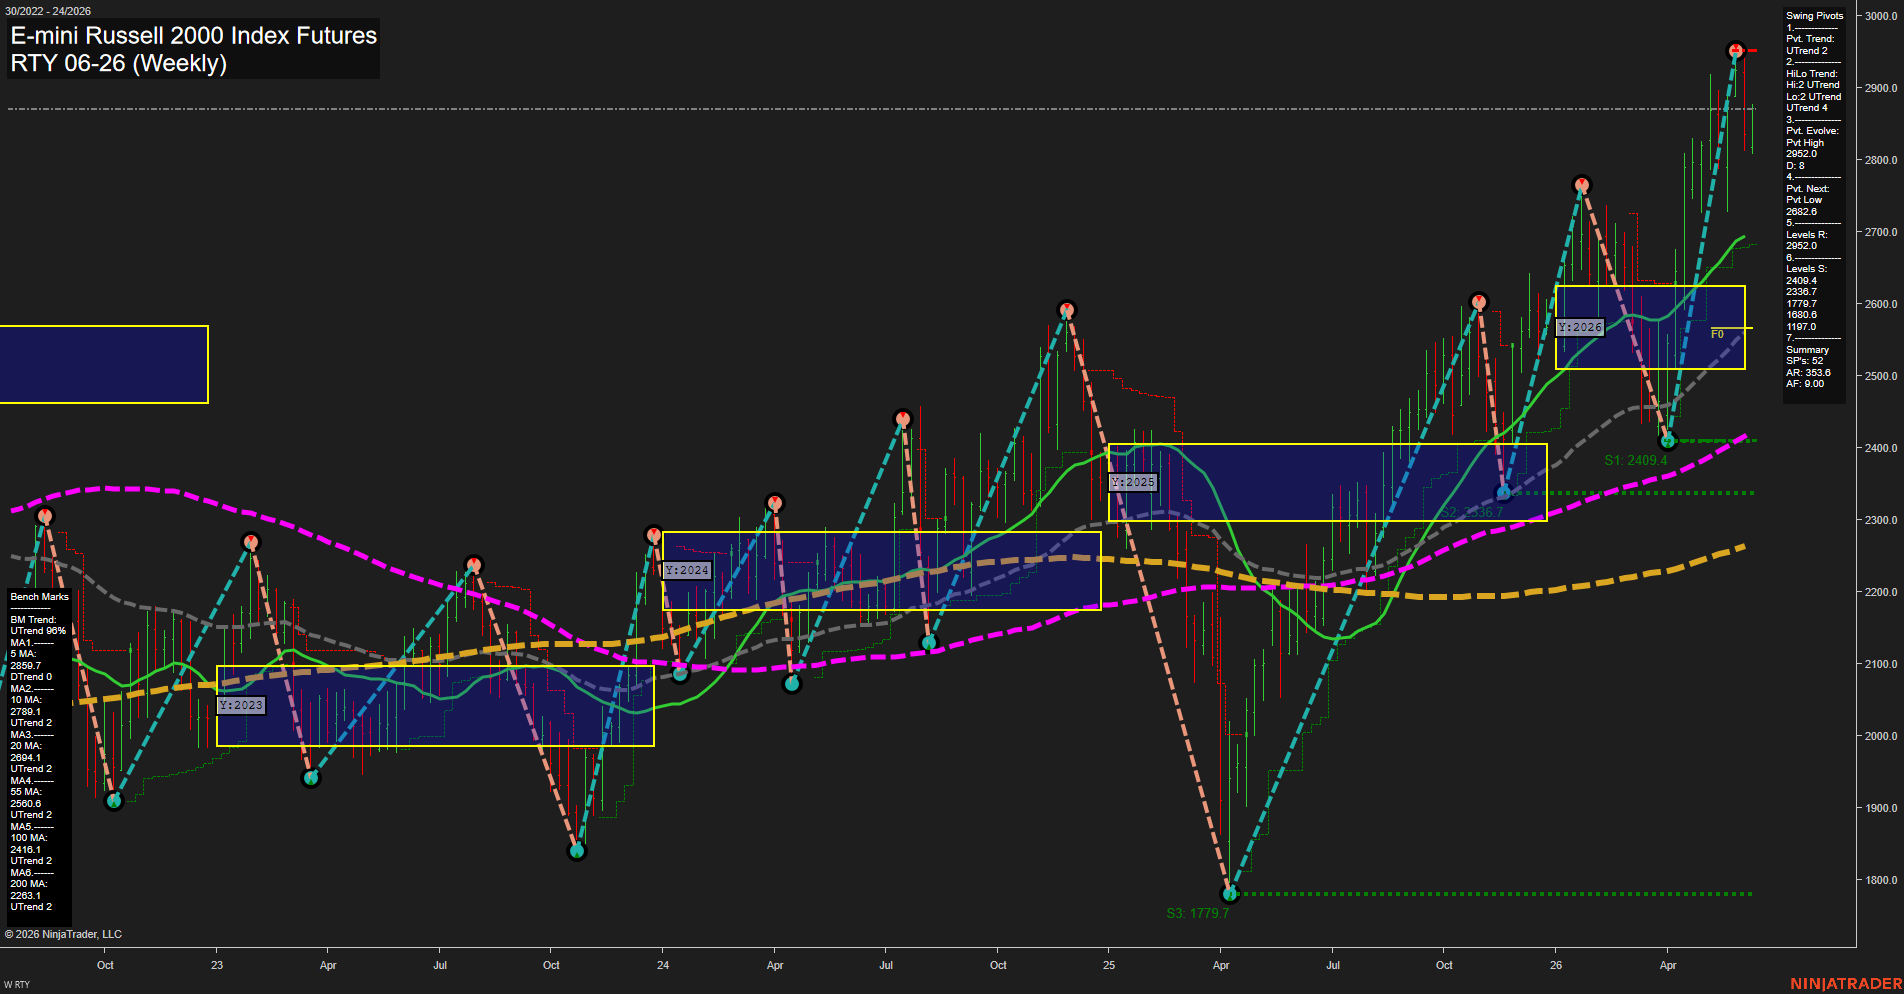Viewport: 1904px width, 994px height.
Task: Click the Bench Marks panel heading
Action: click(x=40, y=597)
